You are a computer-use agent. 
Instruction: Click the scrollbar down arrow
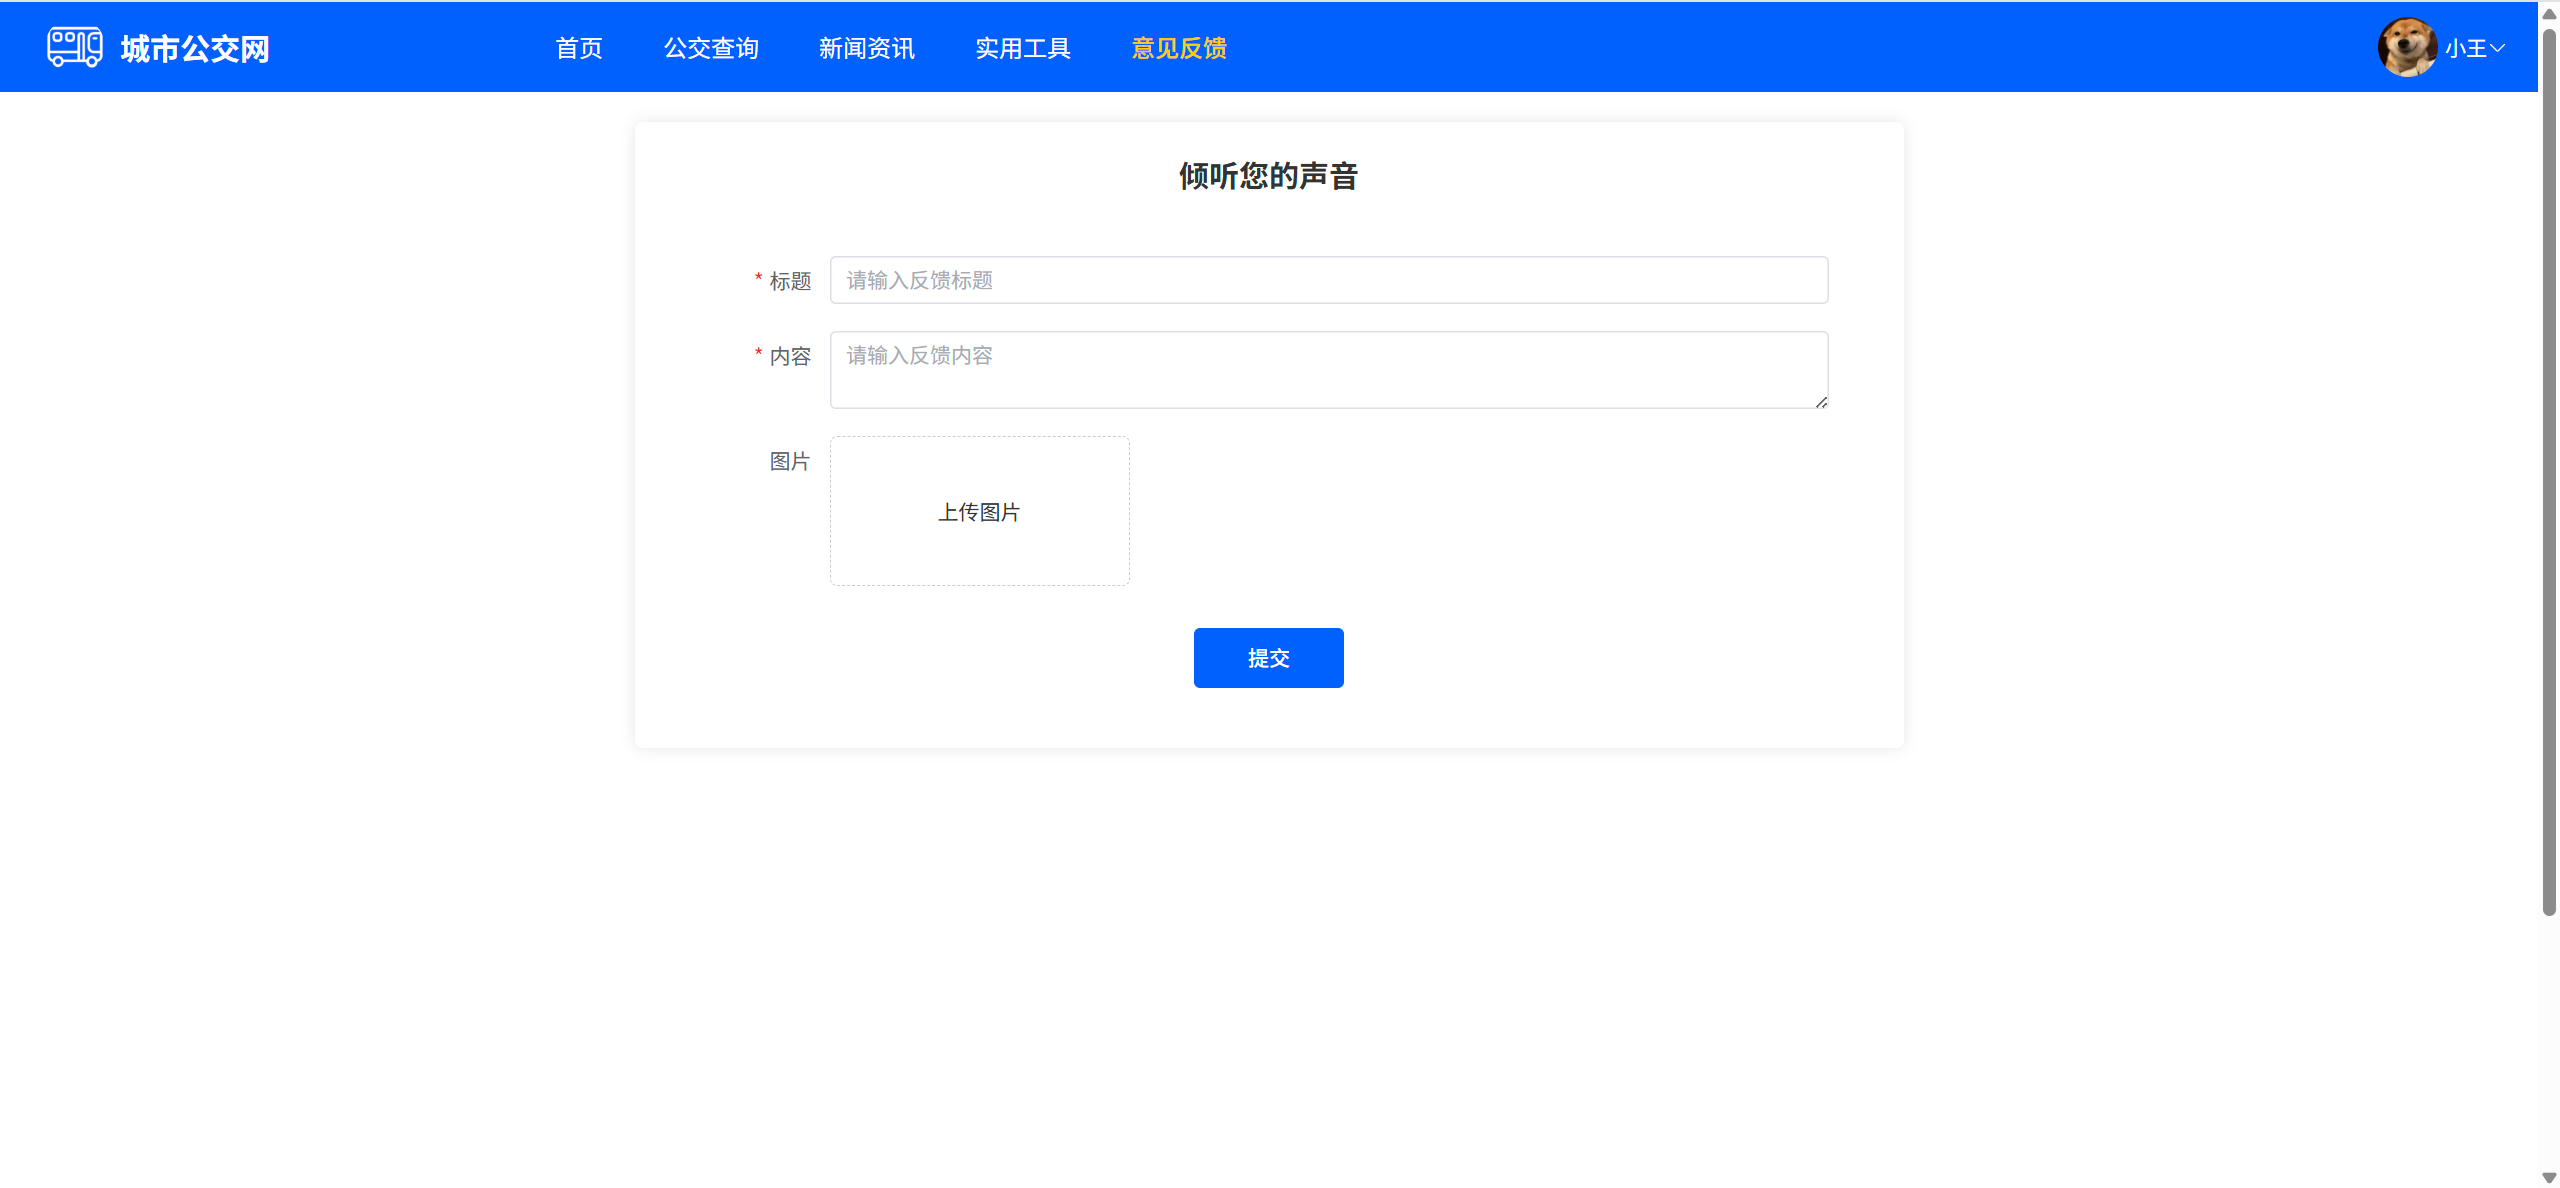tap(2549, 1177)
